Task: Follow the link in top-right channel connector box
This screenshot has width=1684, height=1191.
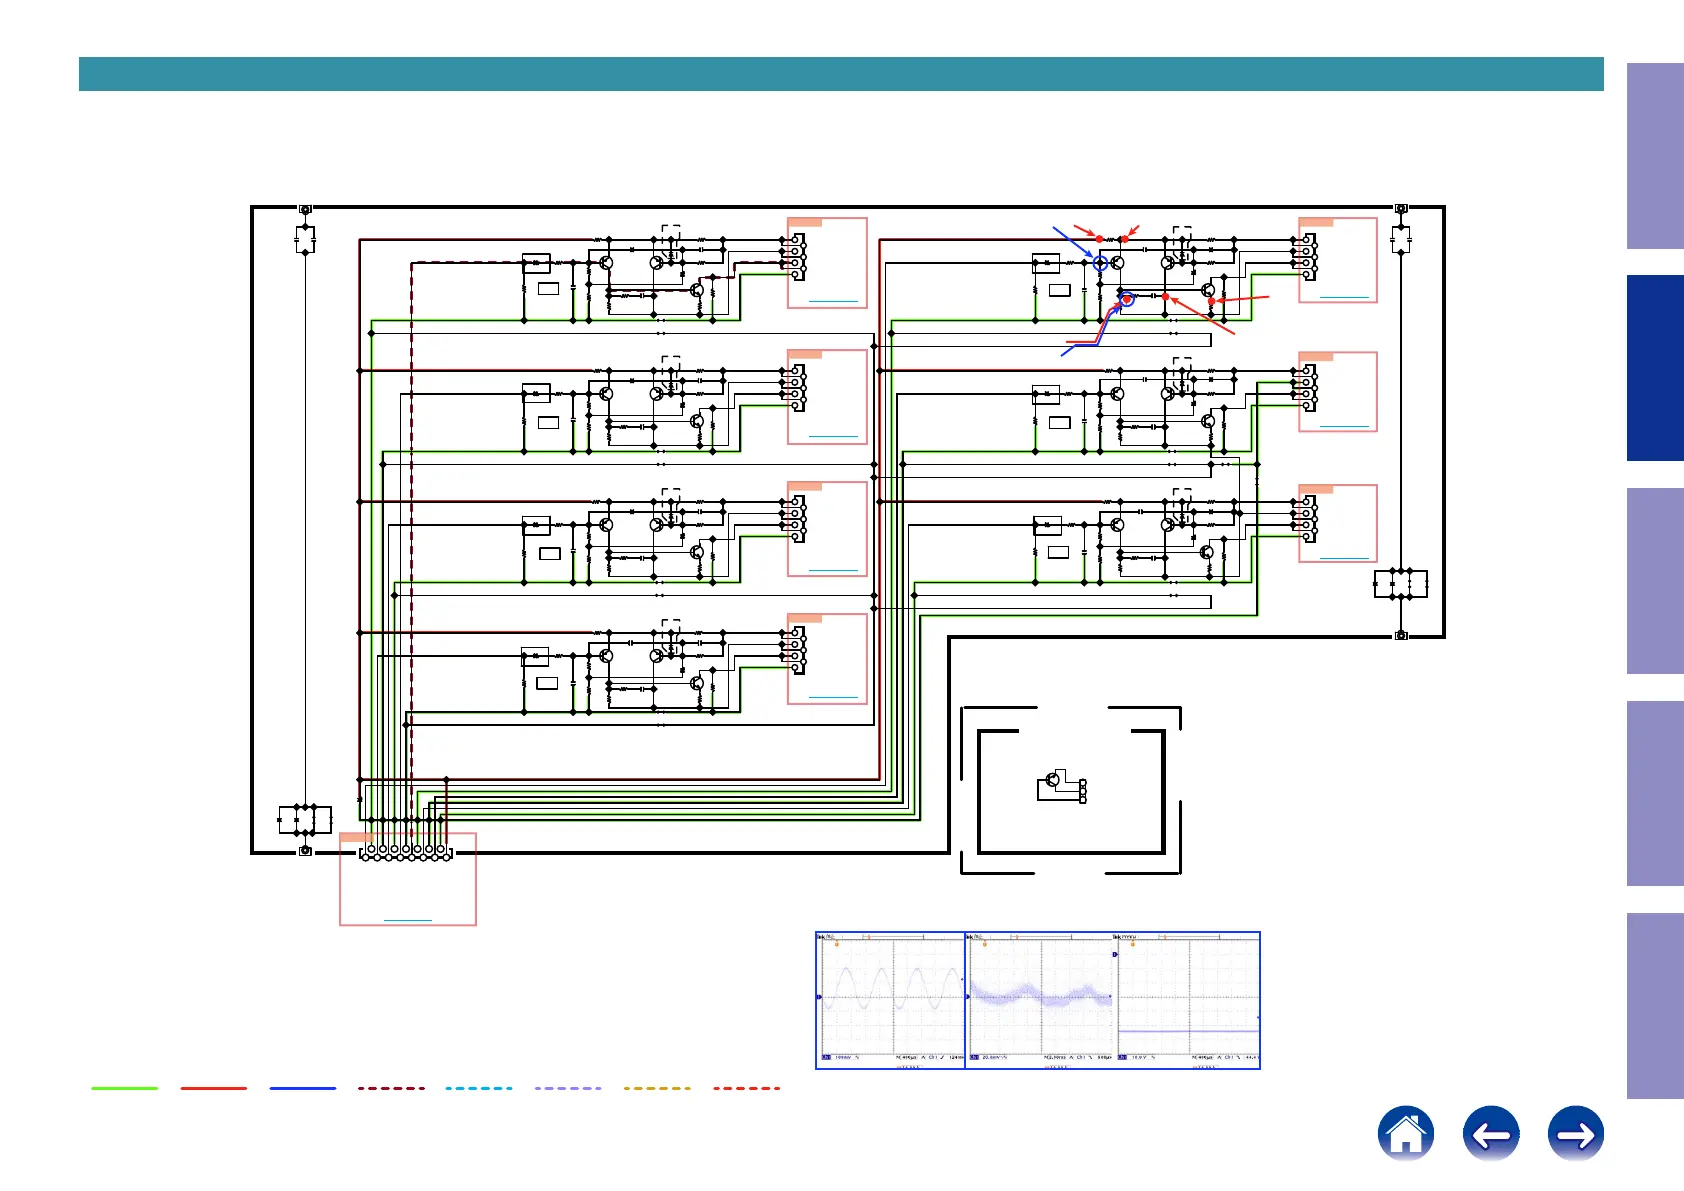Action: [x=1344, y=297]
